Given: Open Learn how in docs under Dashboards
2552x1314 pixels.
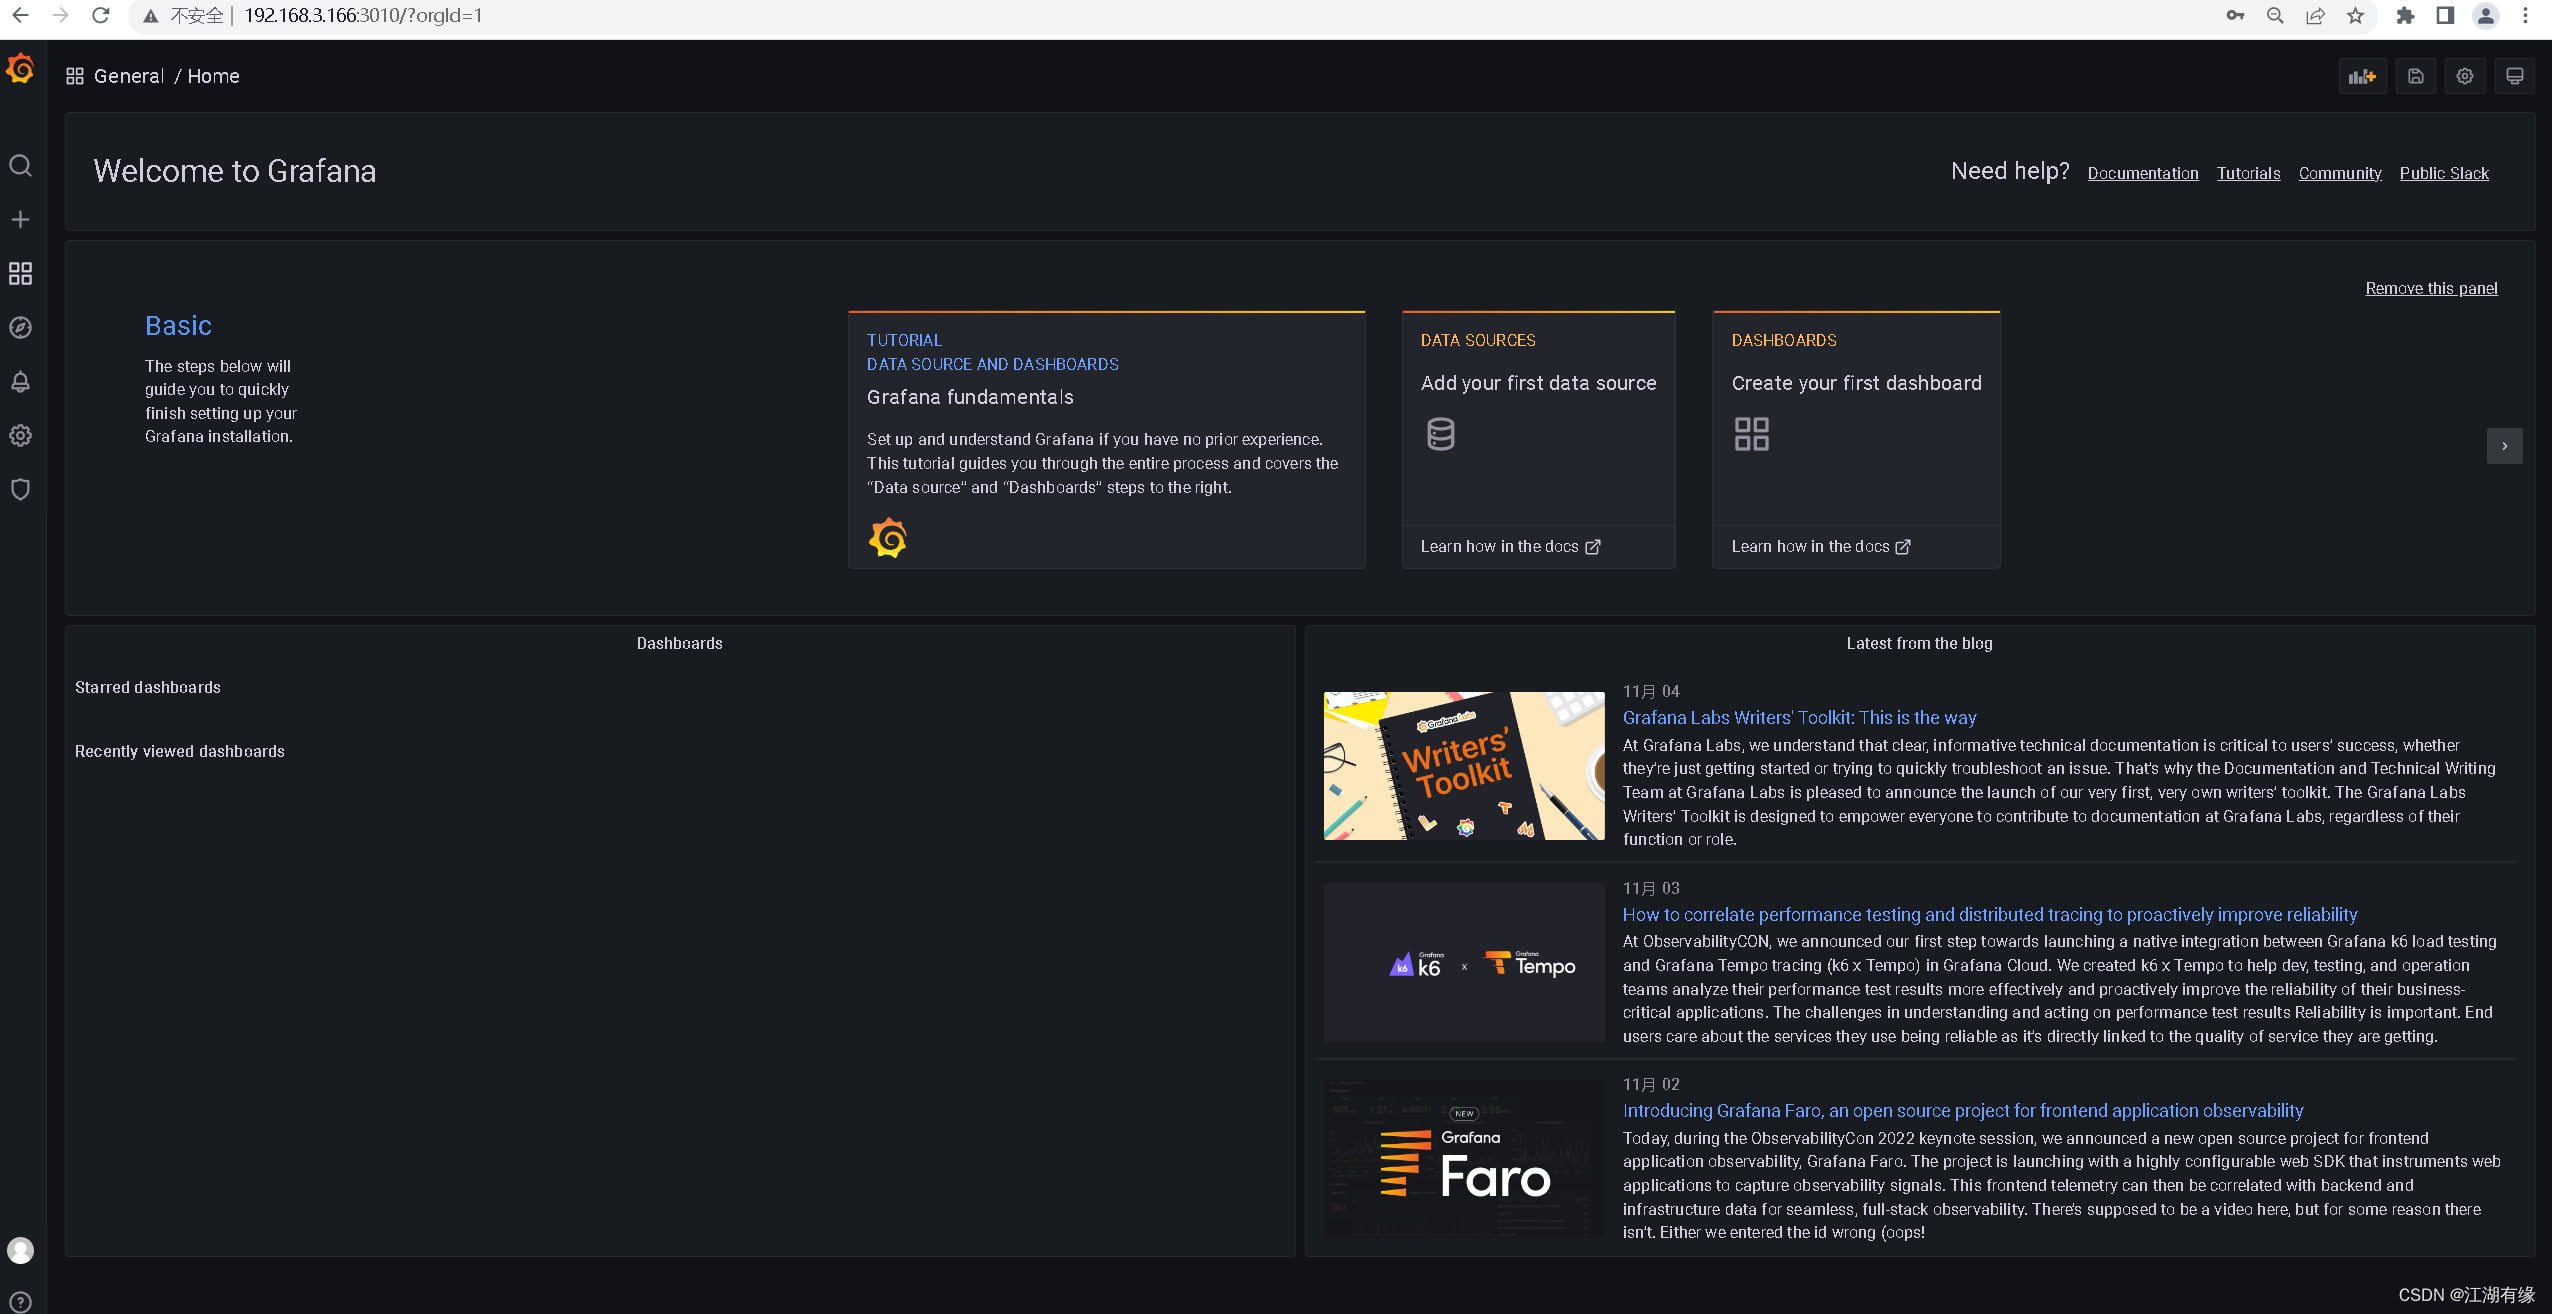Looking at the screenshot, I should (1821, 546).
